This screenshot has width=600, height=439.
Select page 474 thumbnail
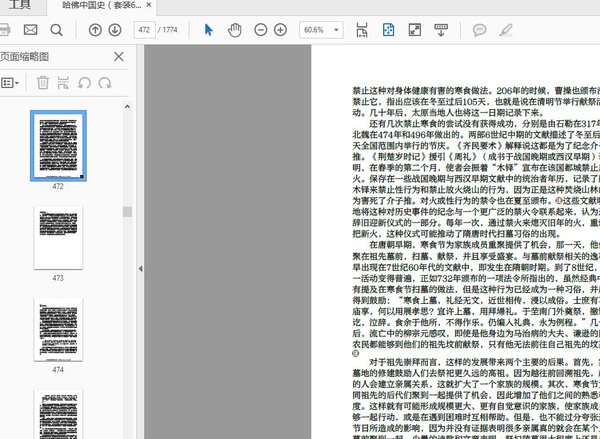click(x=58, y=329)
